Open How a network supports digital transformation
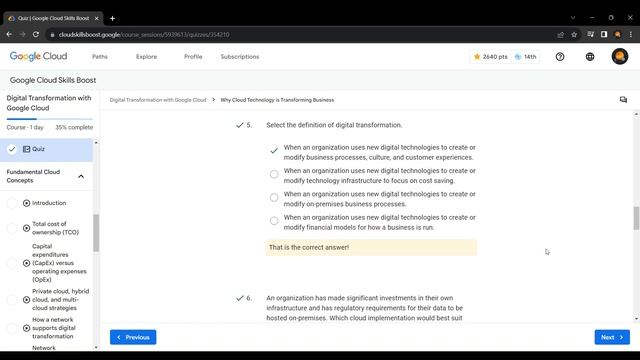640x360 pixels. (x=54, y=328)
